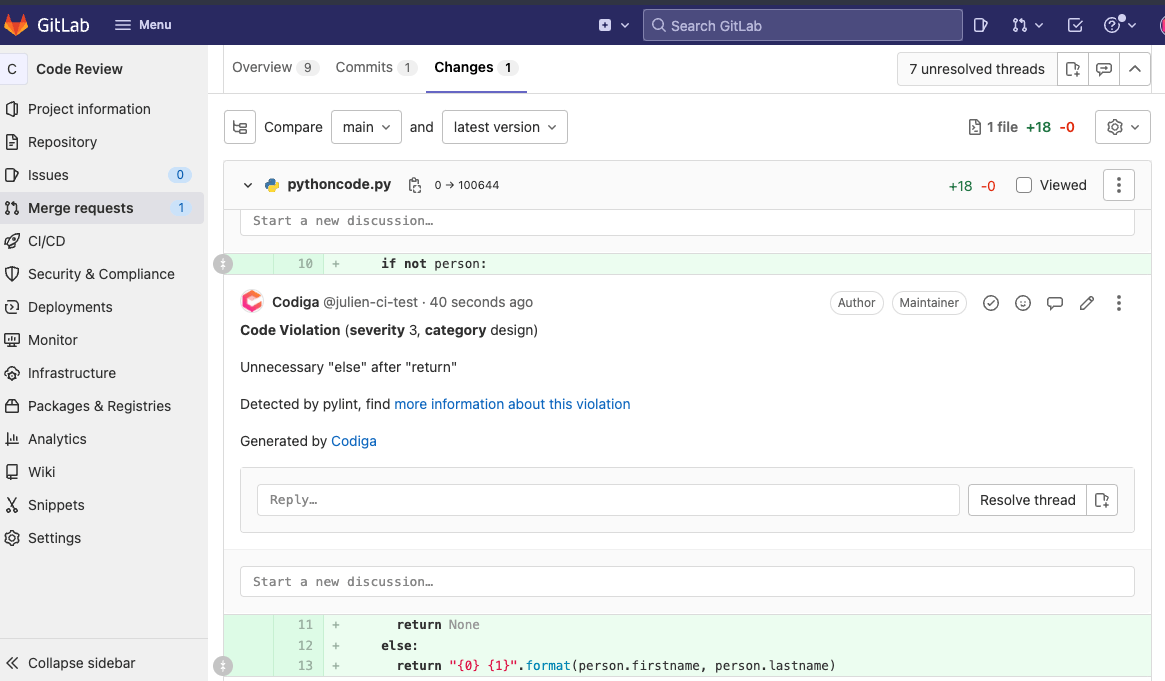Image resolution: width=1165 pixels, height=681 pixels.
Task: Click the Resolve thread button
Action: pyautogui.click(x=1026, y=499)
